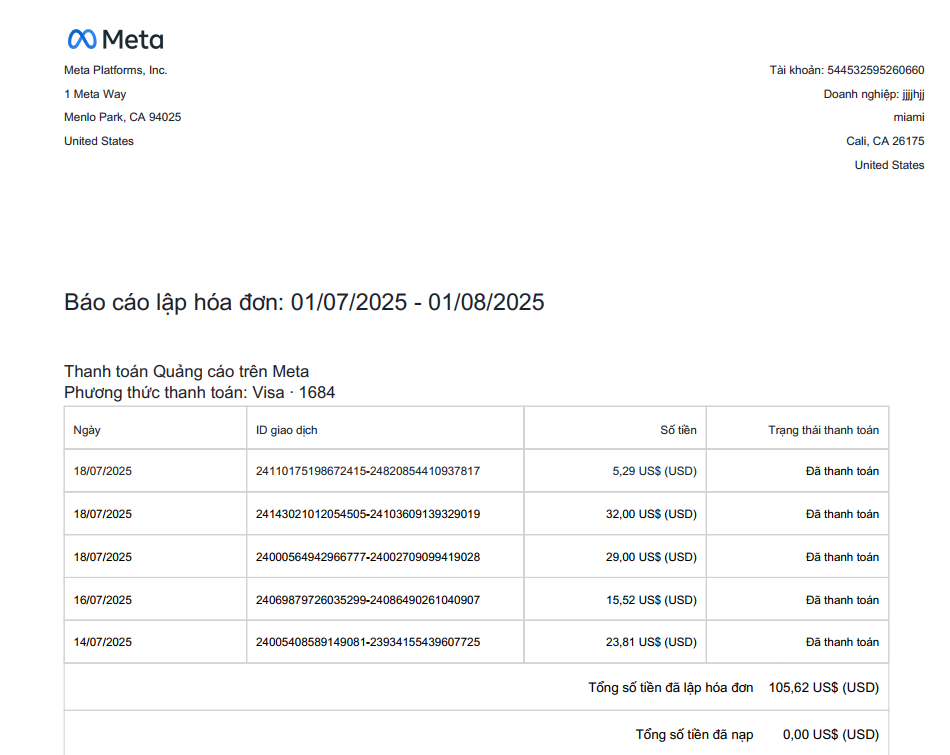Click transaction ID 24143021012054505-24103609139329019
This screenshot has width=950, height=755.
(x=368, y=514)
